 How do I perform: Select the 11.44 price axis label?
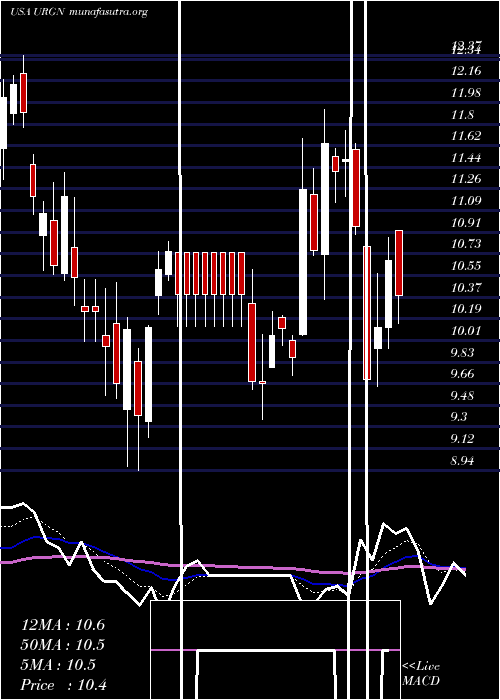click(466, 158)
